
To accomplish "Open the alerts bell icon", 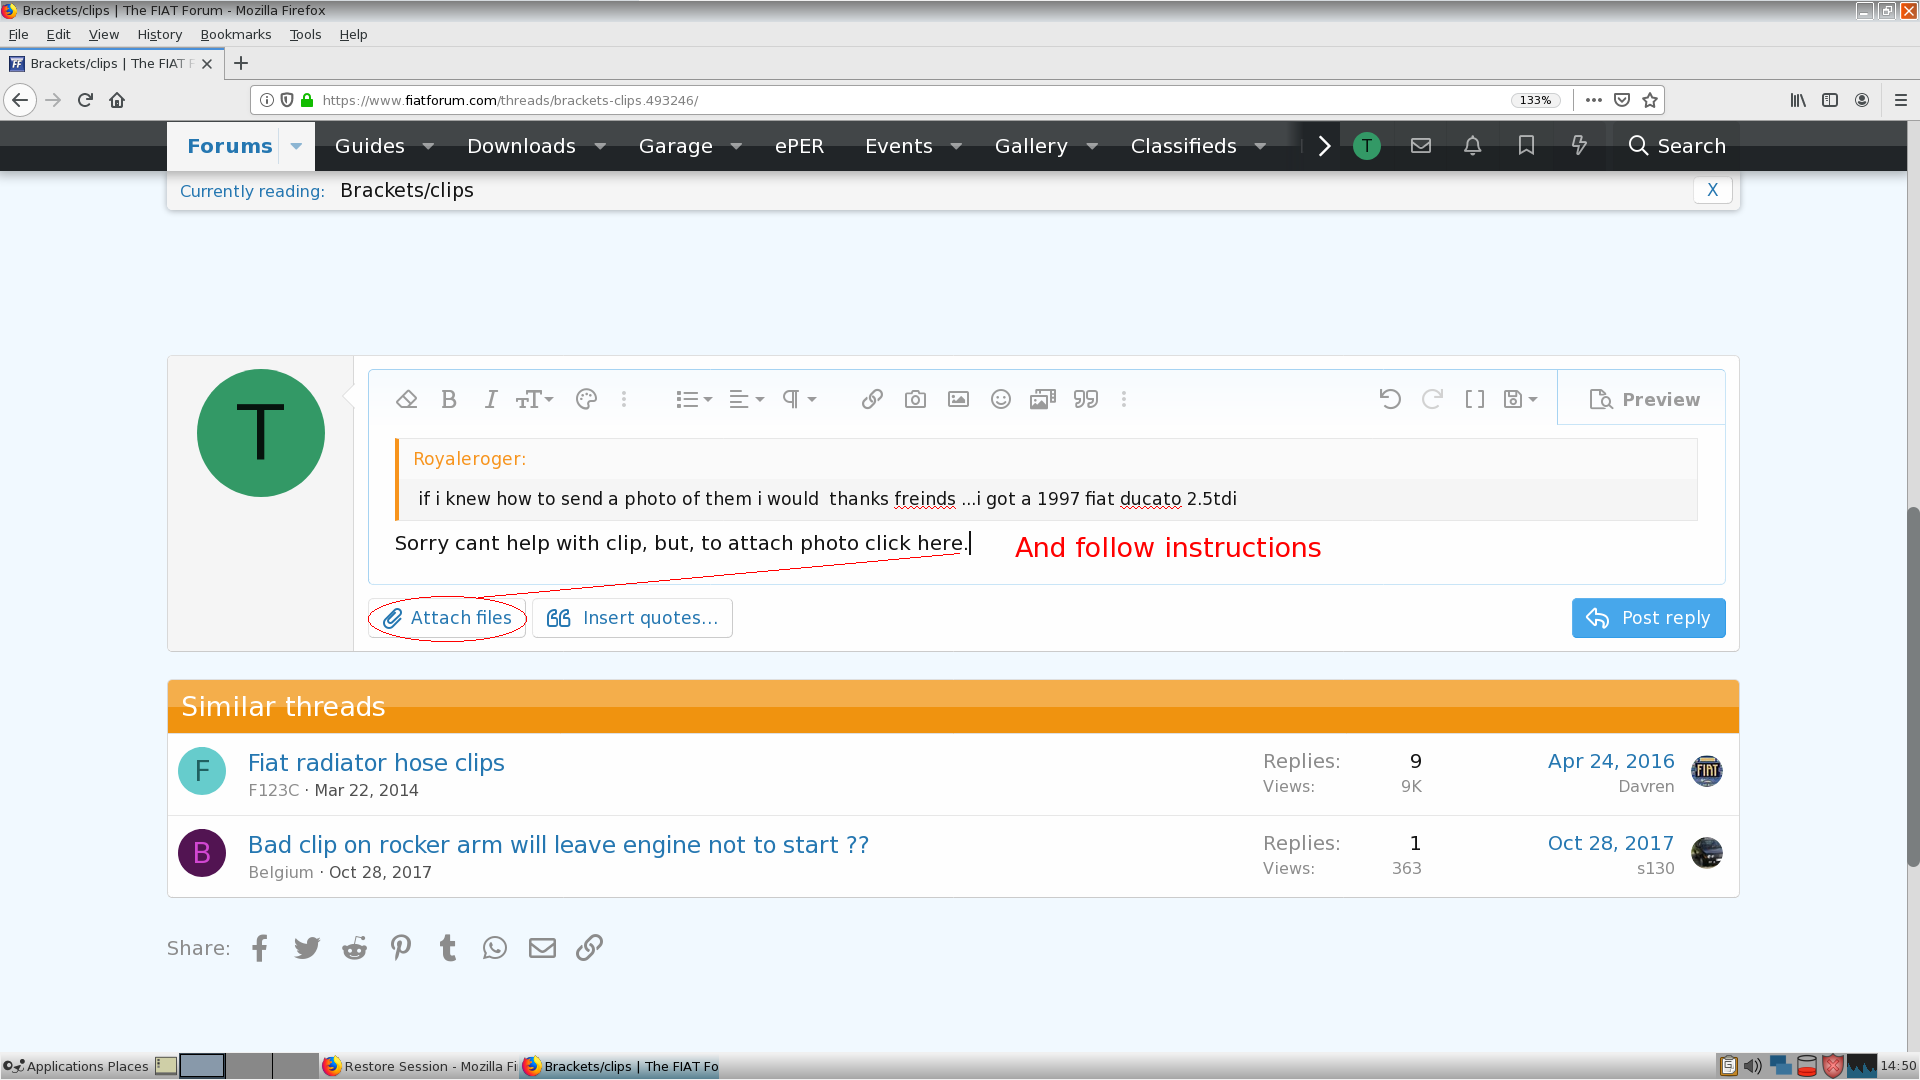I will click(x=1472, y=146).
